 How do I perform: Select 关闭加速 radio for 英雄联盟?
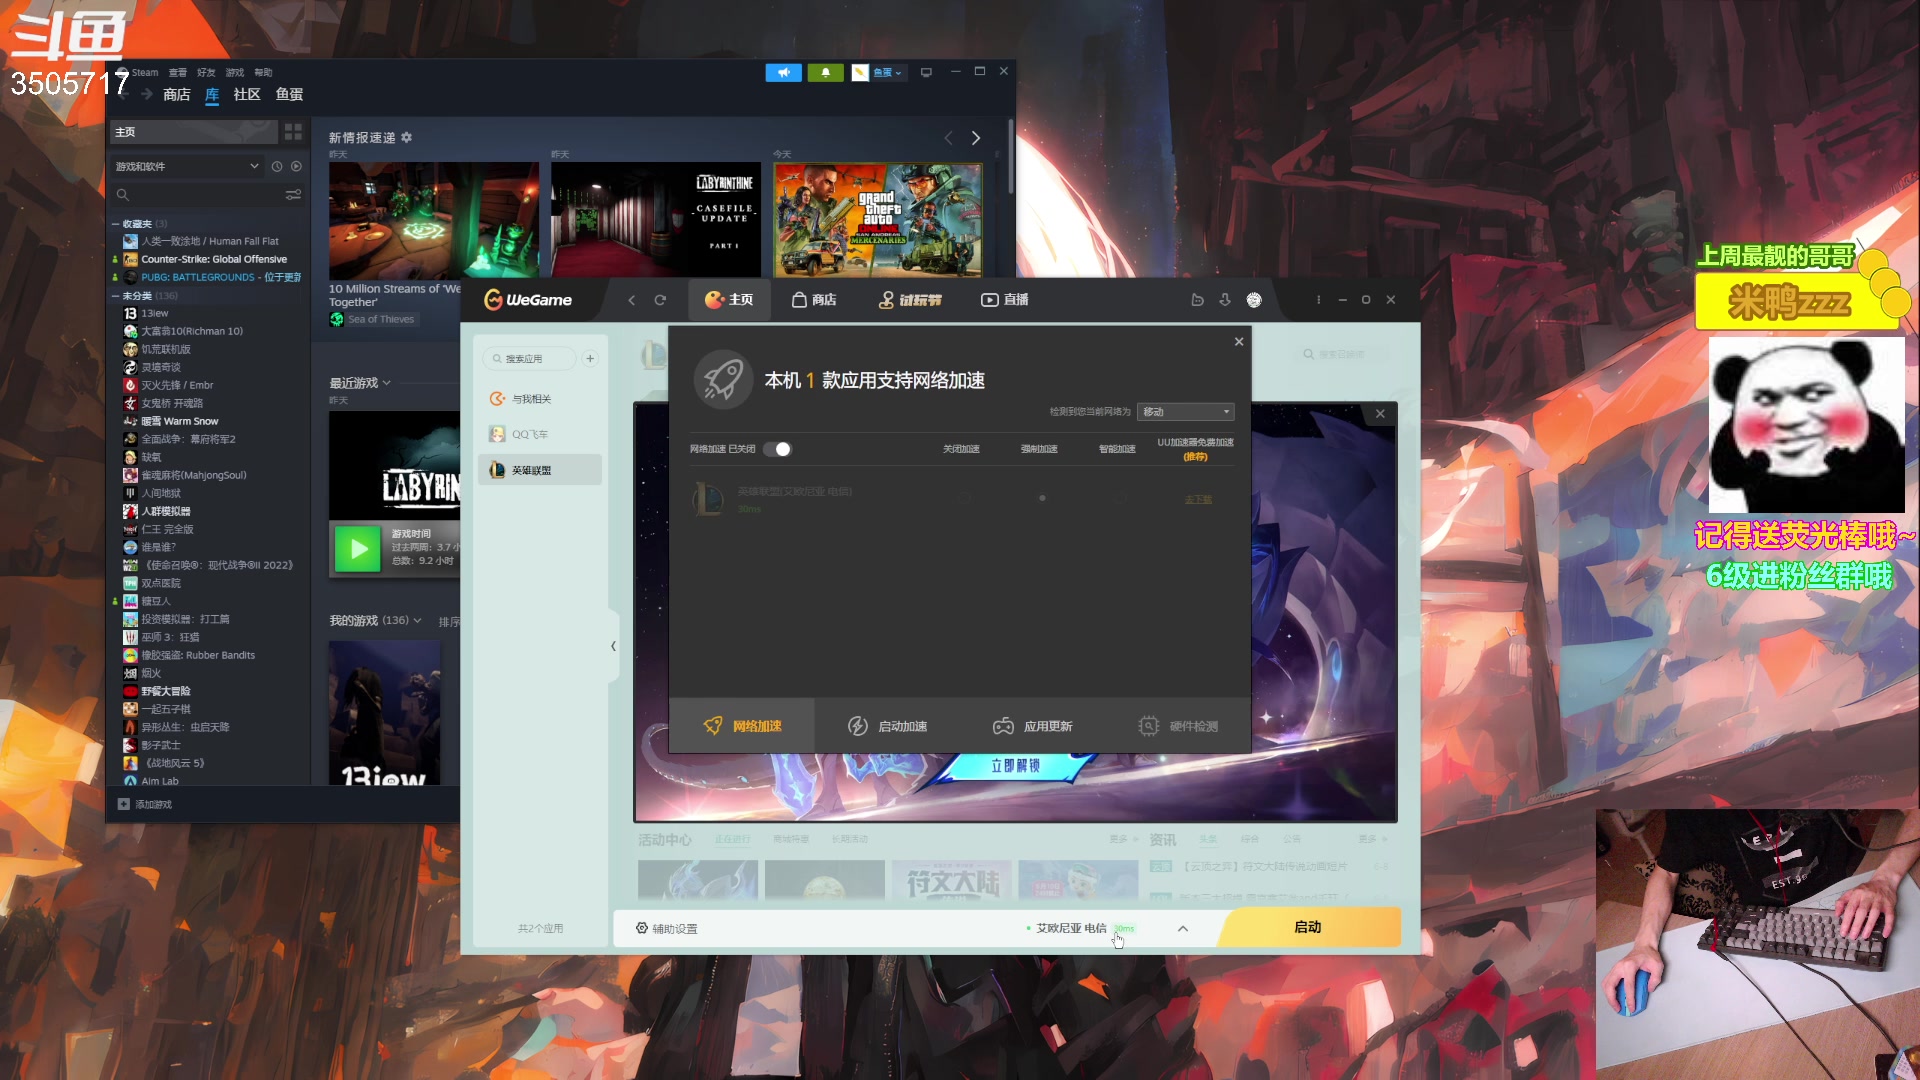click(x=965, y=498)
